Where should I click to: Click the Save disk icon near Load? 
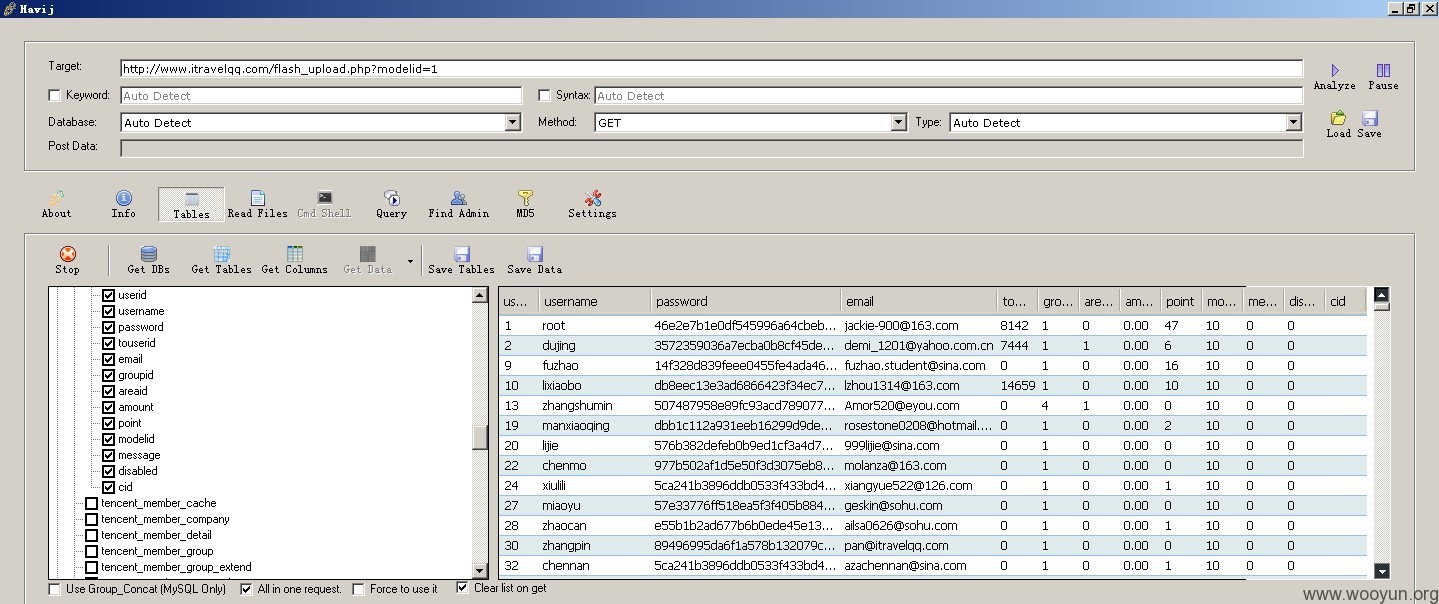click(1370, 118)
